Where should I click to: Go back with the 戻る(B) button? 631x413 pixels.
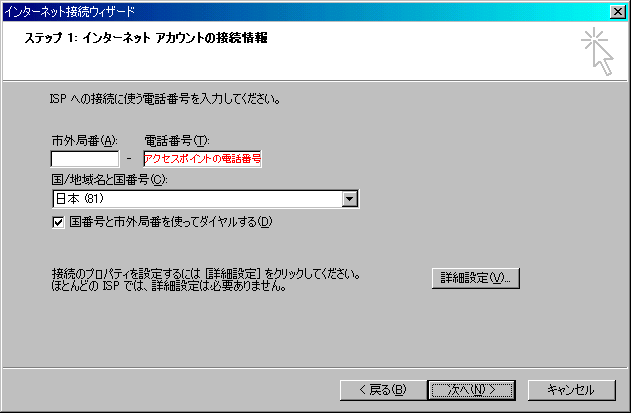pyautogui.click(x=383, y=390)
